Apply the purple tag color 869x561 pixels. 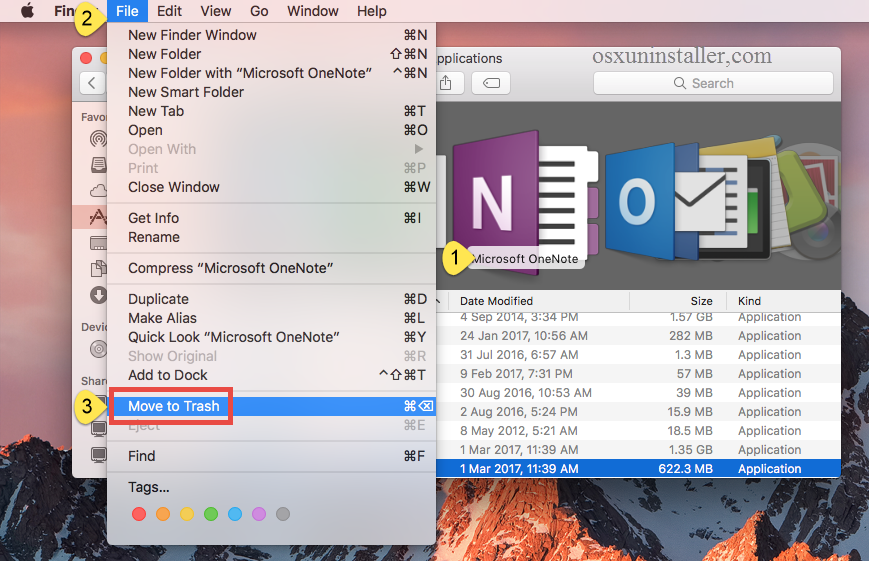click(x=259, y=514)
